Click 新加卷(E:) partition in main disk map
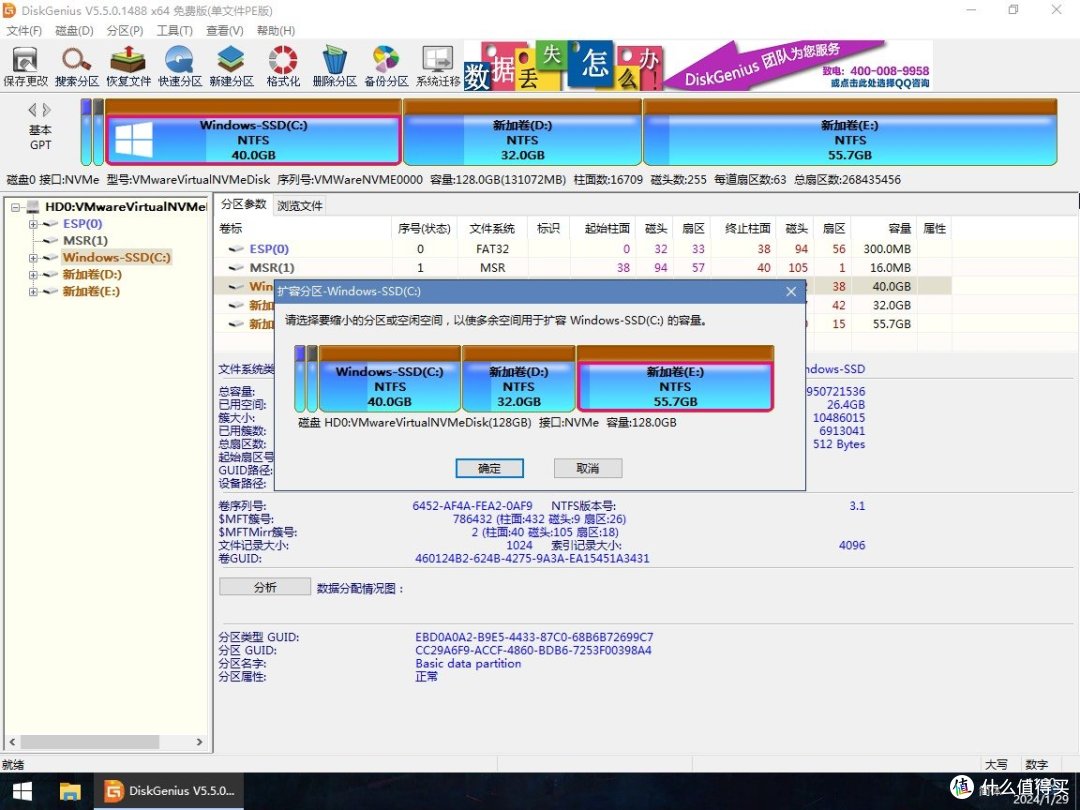1080x810 pixels. point(850,133)
